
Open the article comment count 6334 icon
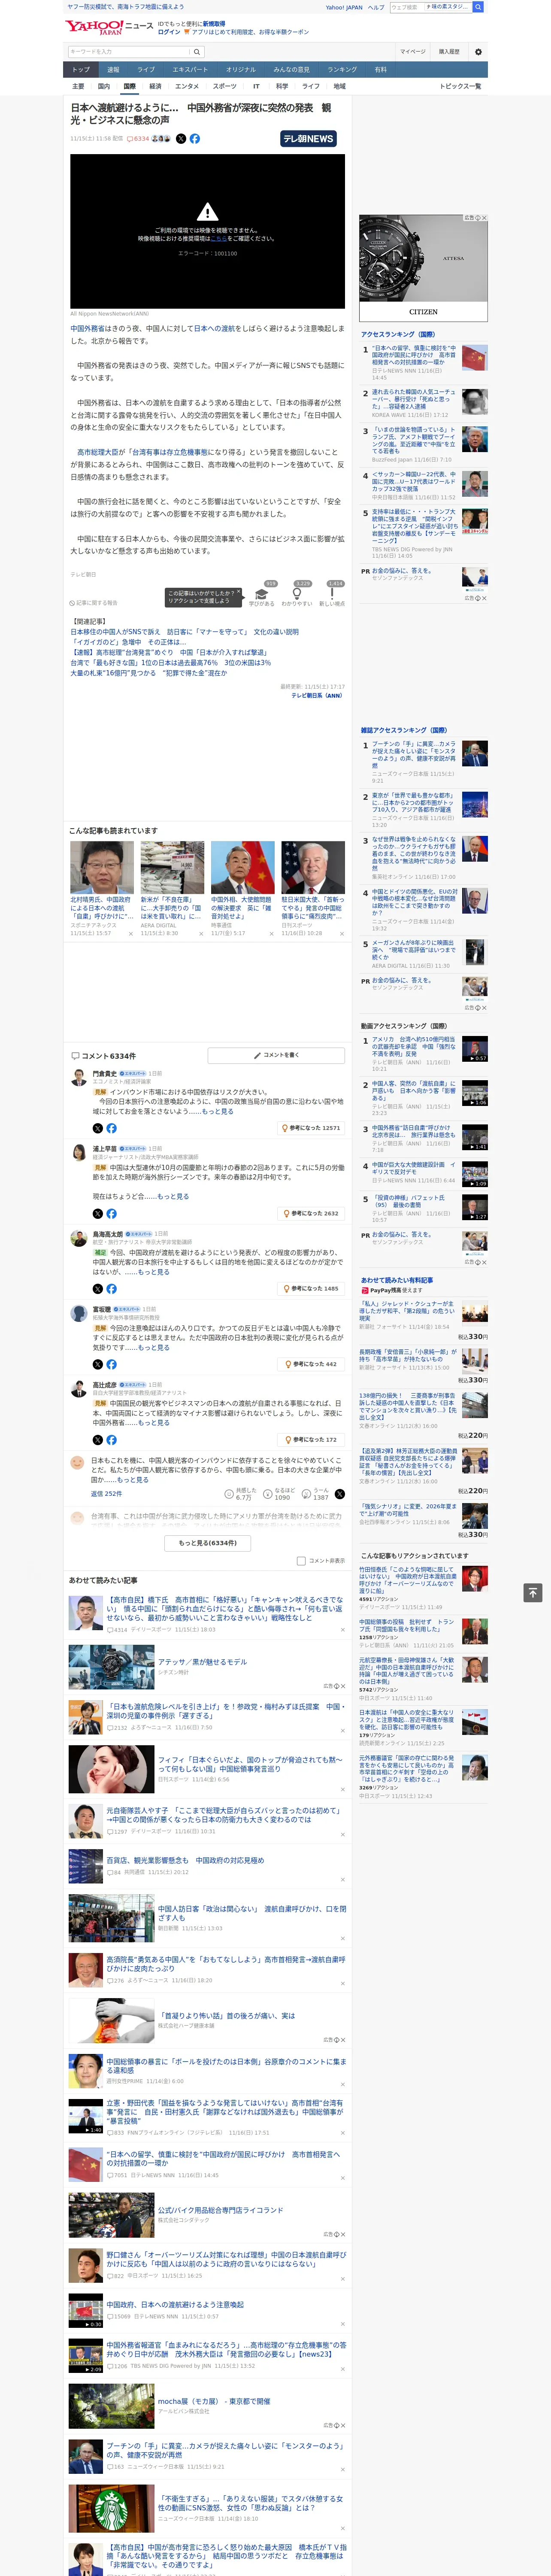tap(139, 139)
